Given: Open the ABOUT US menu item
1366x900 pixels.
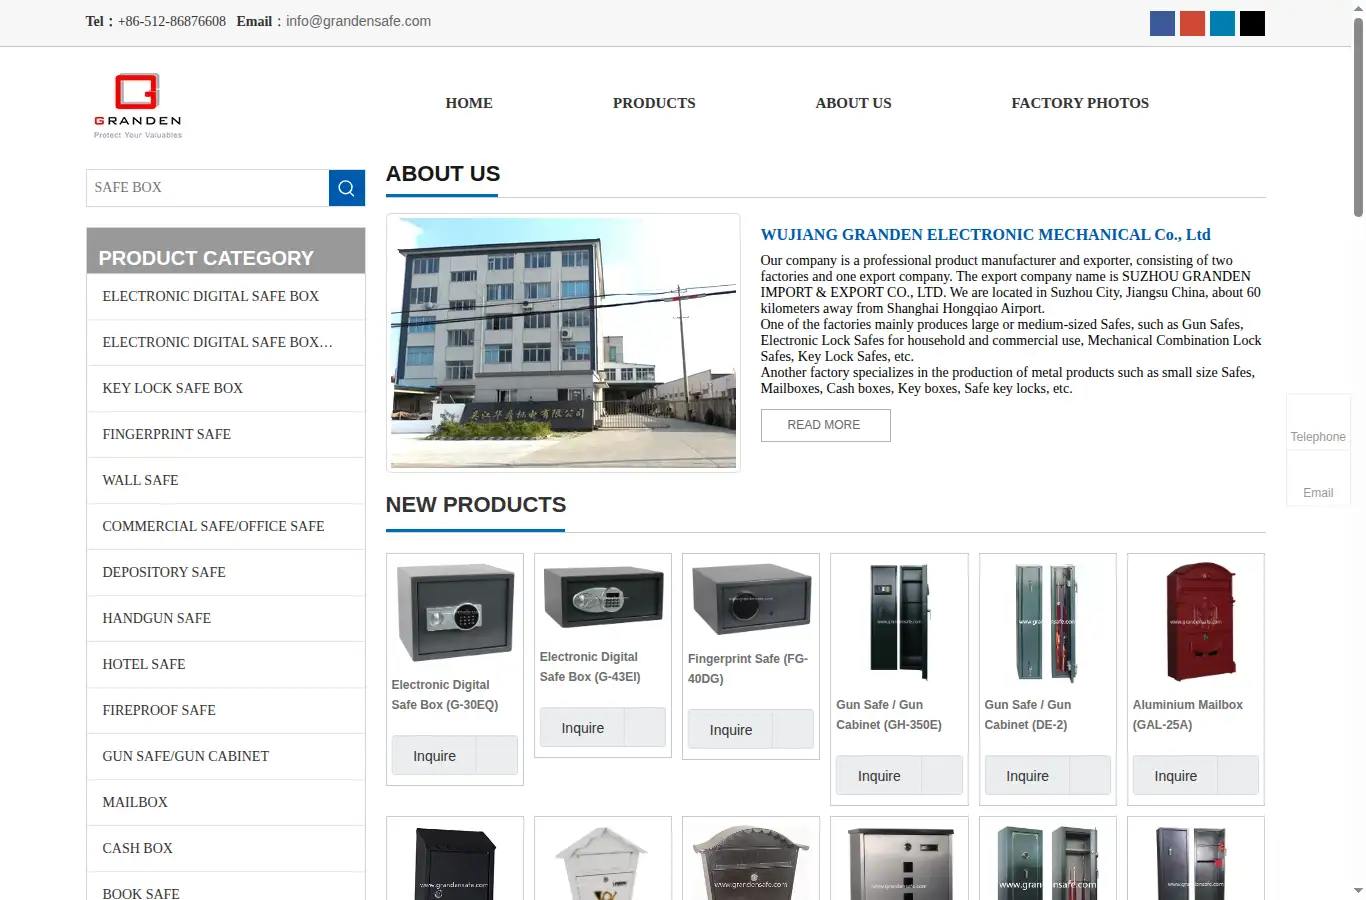Looking at the screenshot, I should pyautogui.click(x=853, y=103).
